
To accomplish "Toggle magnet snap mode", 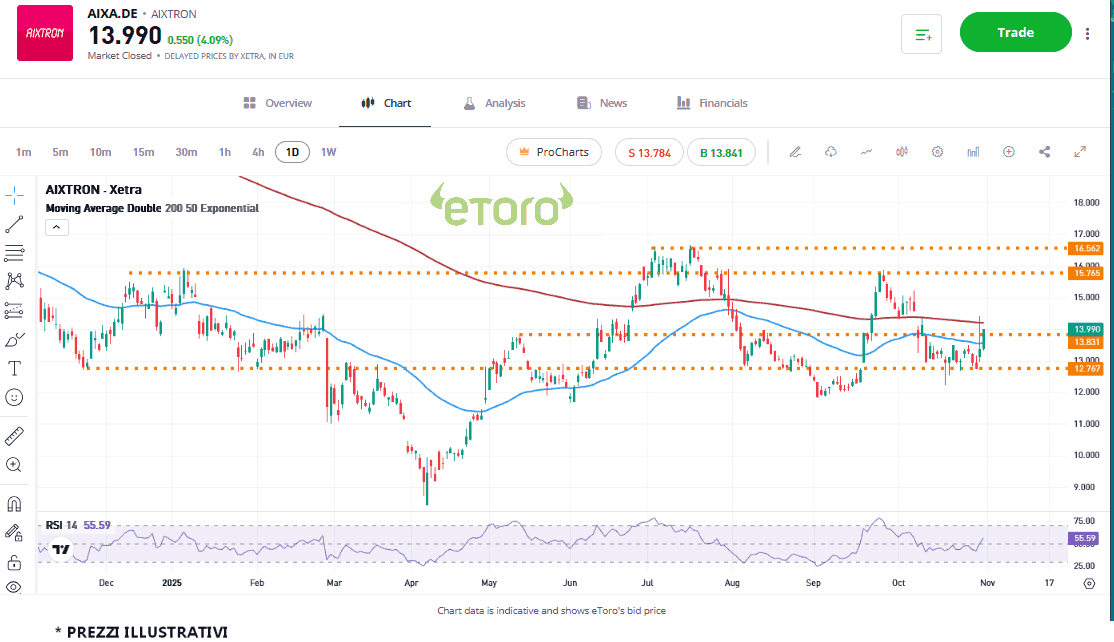I will 14,504.
